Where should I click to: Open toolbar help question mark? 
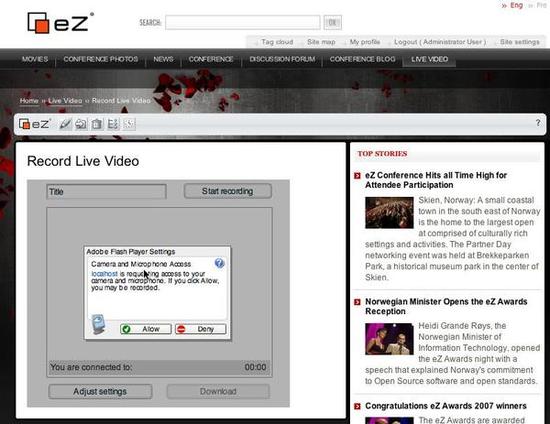[538, 123]
